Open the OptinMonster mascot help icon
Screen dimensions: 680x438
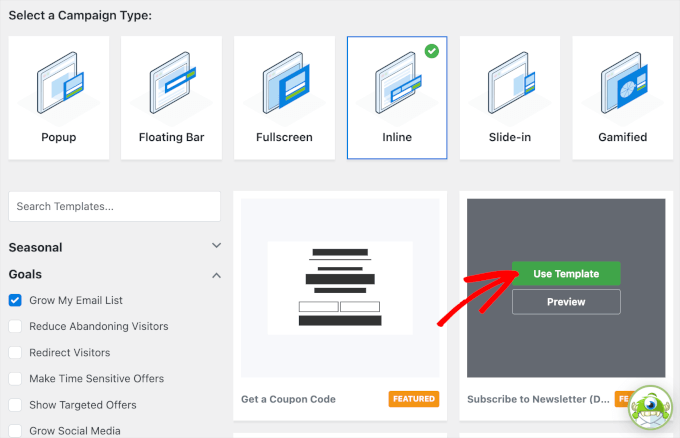pos(650,407)
